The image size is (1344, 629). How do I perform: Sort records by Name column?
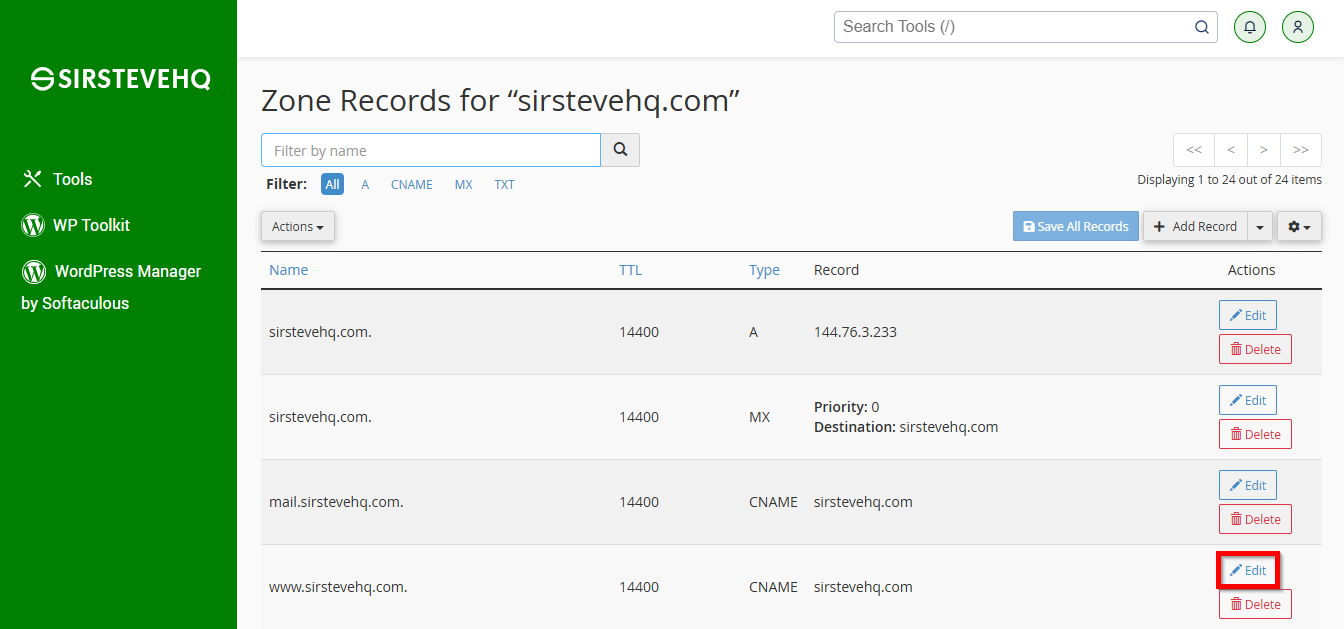click(x=288, y=270)
